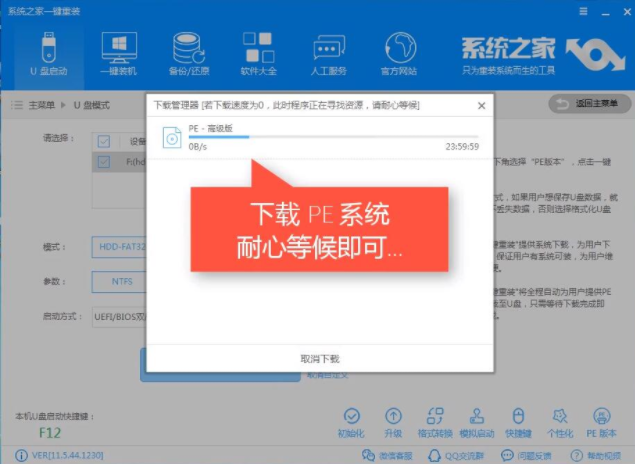This screenshot has height=464, width=635.
Task: Click 取消下载 to cancel the download
Action: pos(320,359)
